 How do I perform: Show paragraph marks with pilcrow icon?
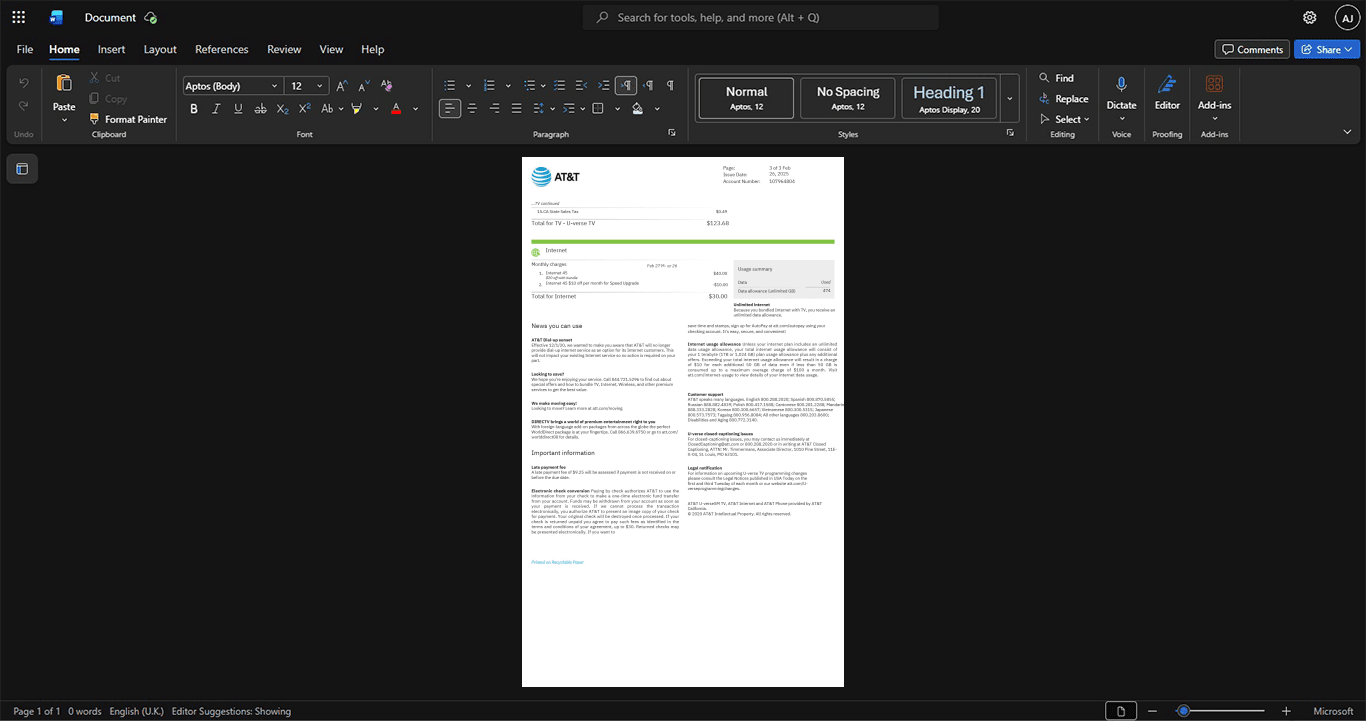tap(670, 85)
